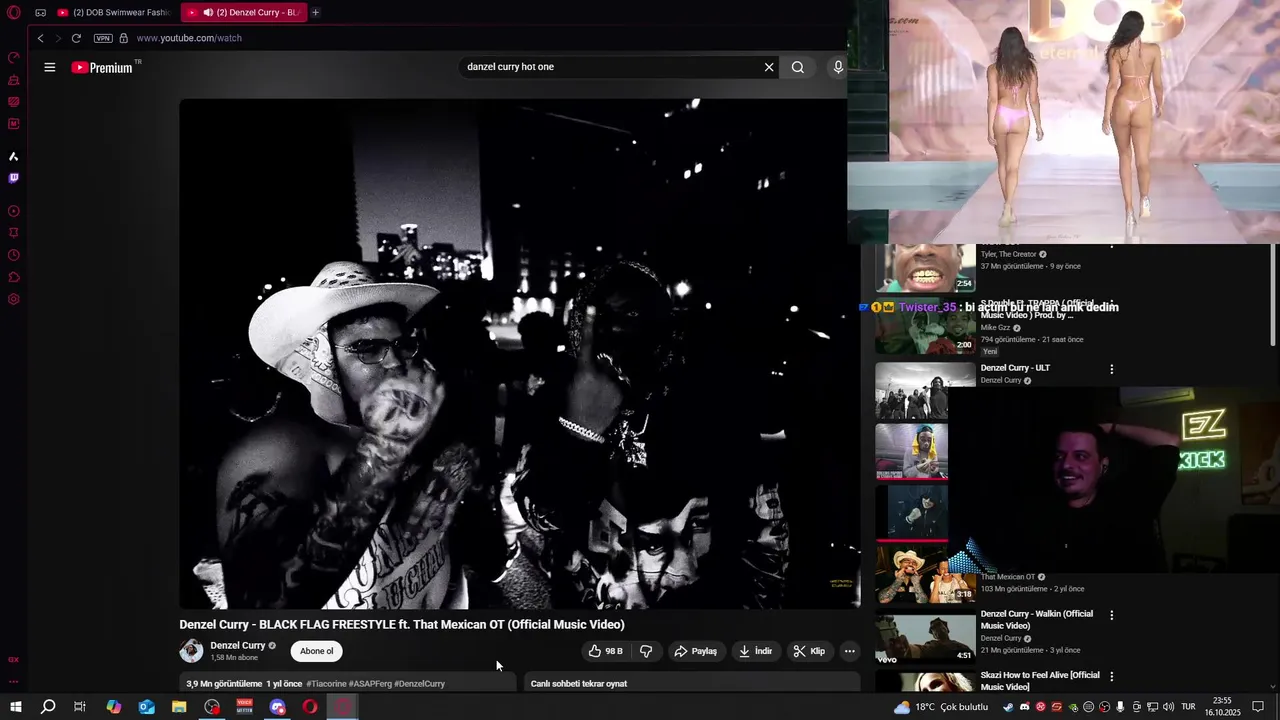The image size is (1280, 720).
Task: Click the Abone ol subscribe button
Action: point(317,651)
